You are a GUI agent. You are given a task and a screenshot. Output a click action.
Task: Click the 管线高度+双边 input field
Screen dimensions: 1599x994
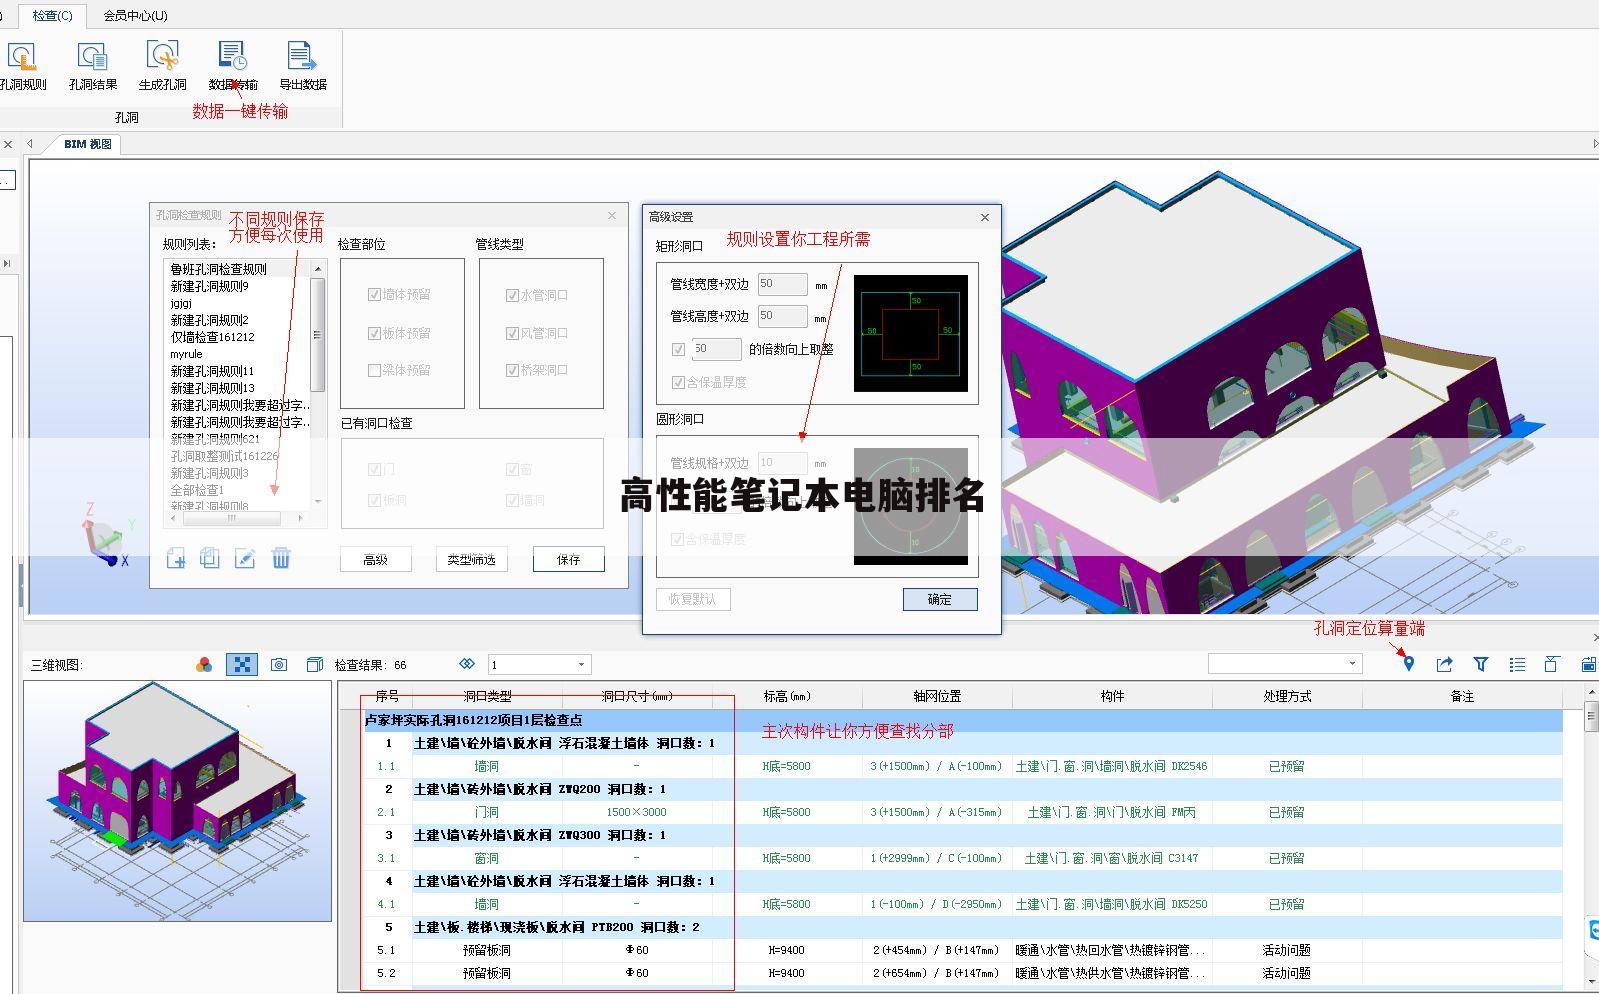tap(782, 316)
